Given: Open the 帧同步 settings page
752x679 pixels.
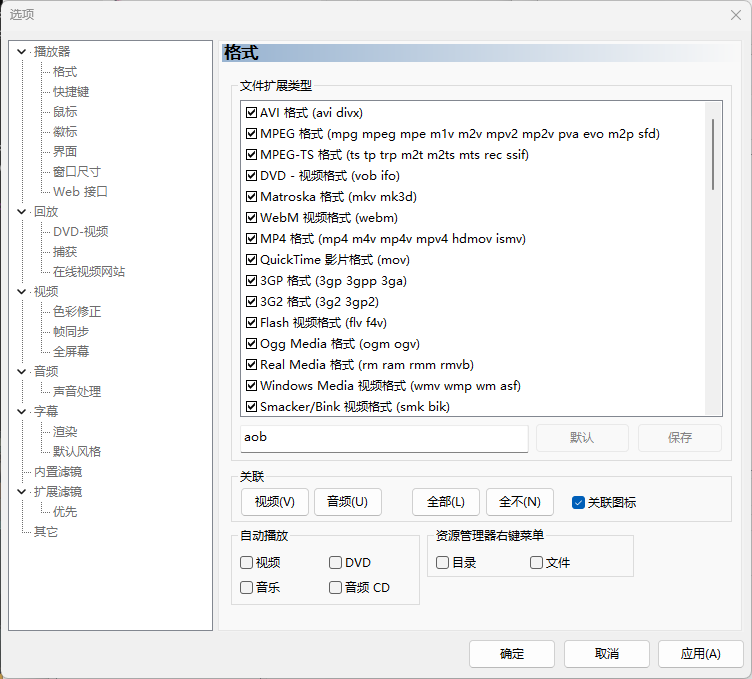Looking at the screenshot, I should point(71,332).
